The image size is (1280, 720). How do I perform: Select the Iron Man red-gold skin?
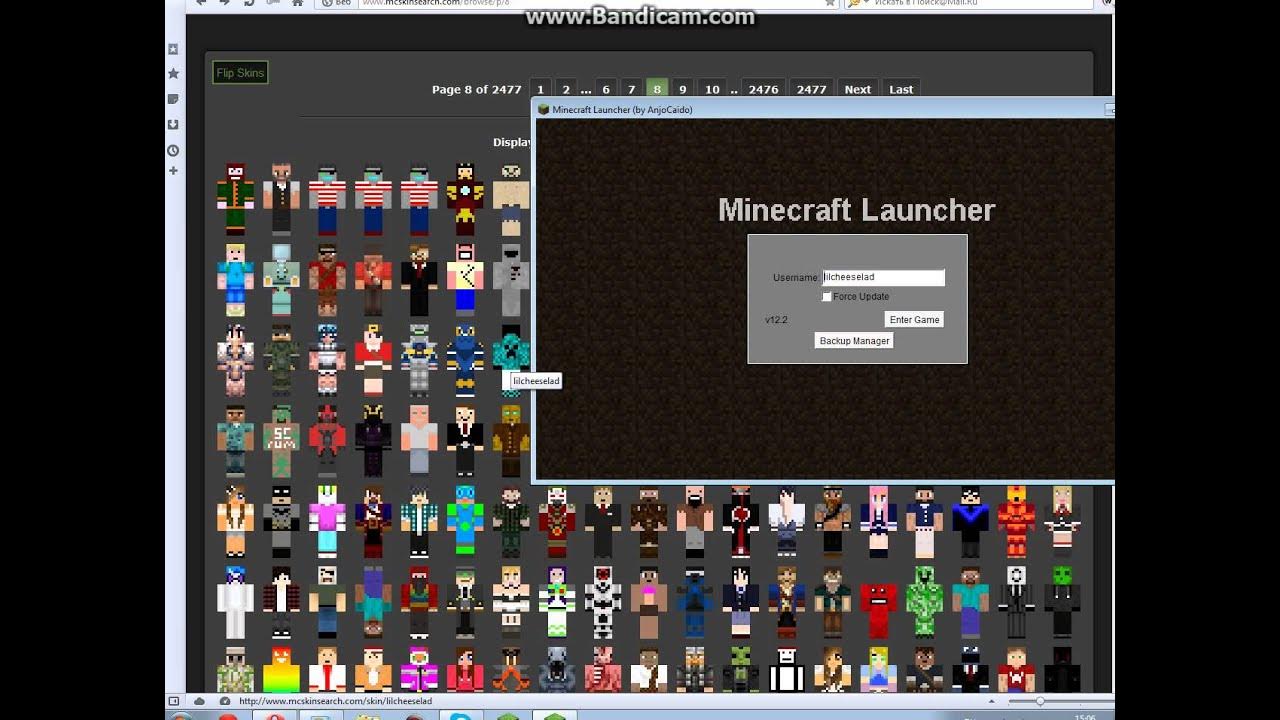(x=465, y=199)
